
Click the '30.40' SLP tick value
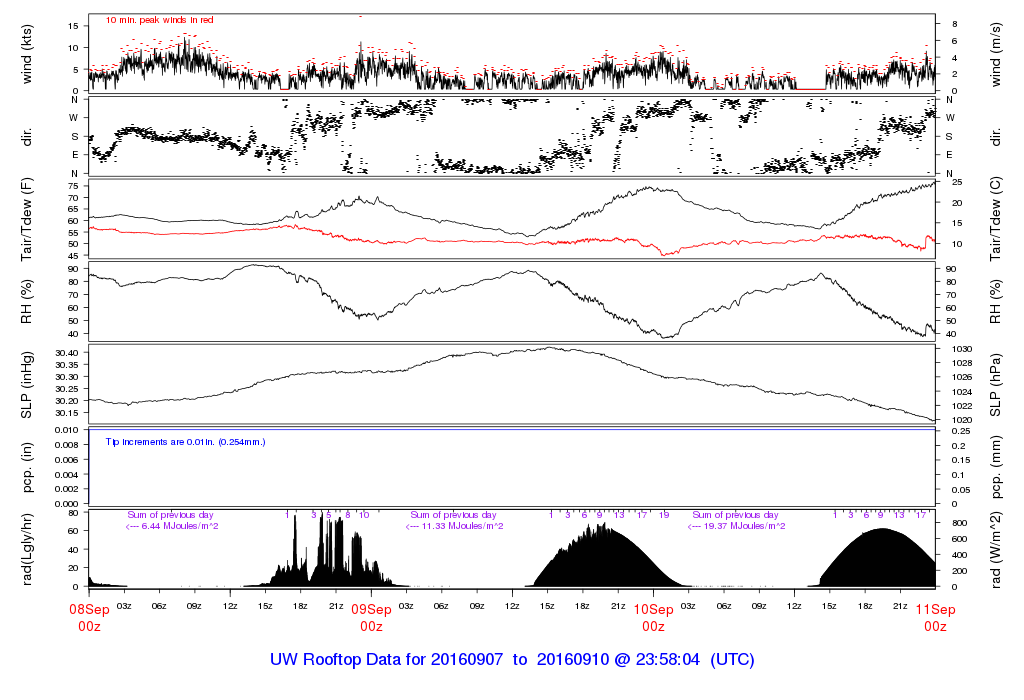click(67, 353)
